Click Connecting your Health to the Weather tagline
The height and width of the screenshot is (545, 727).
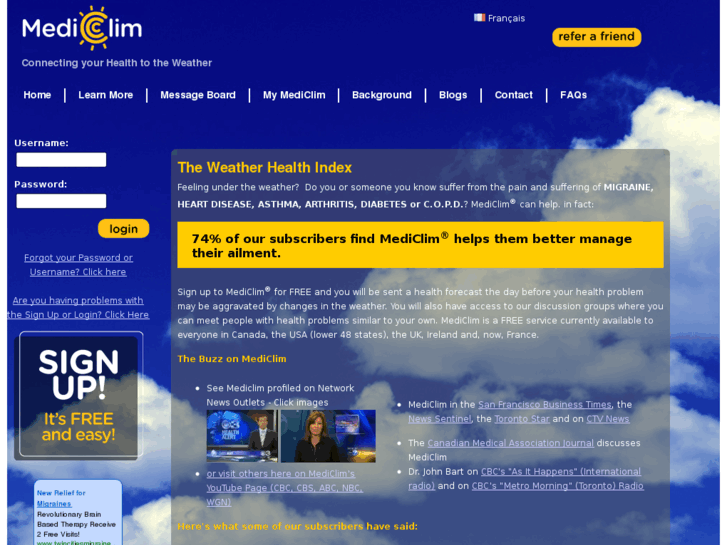click(x=116, y=63)
